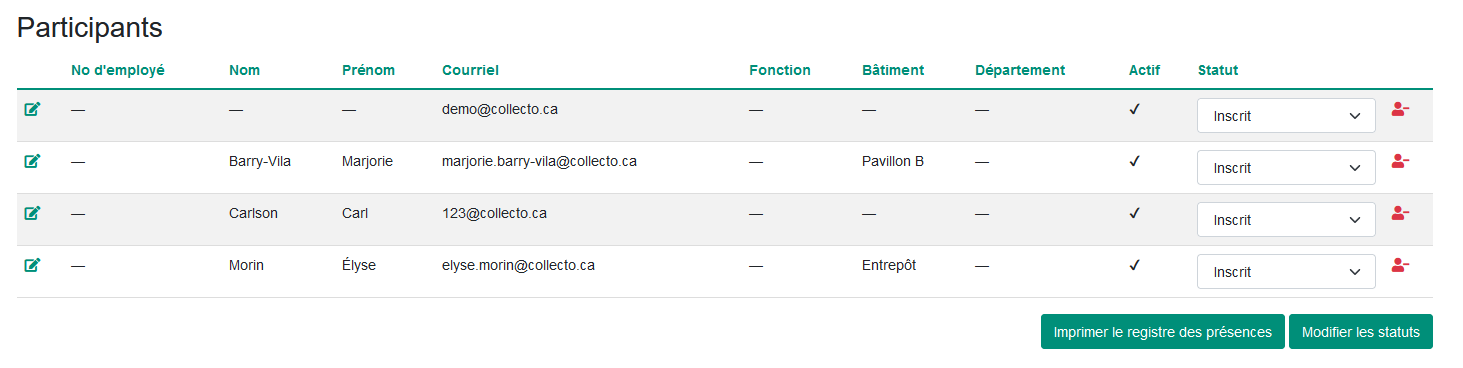Screen dimensions: 1463x368
Task: Edit participant Carl Carlson
Action: point(32,213)
